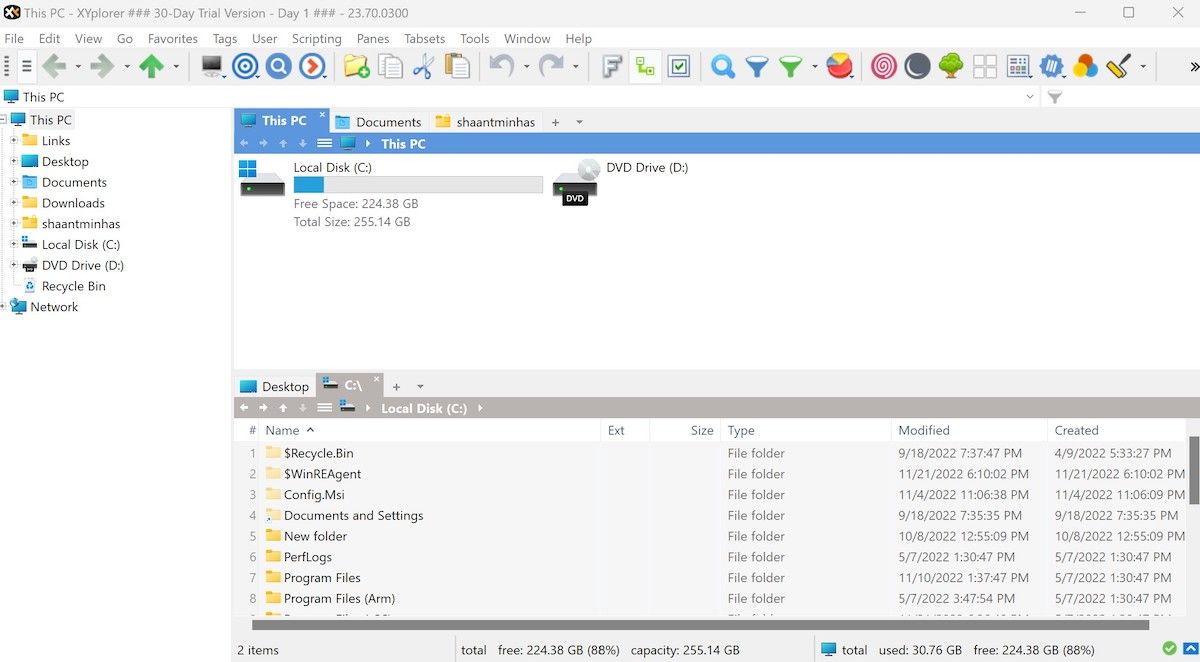Switch to the shaantminhas tab
Screen dimensions: 1200x662
pyautogui.click(x=486, y=122)
